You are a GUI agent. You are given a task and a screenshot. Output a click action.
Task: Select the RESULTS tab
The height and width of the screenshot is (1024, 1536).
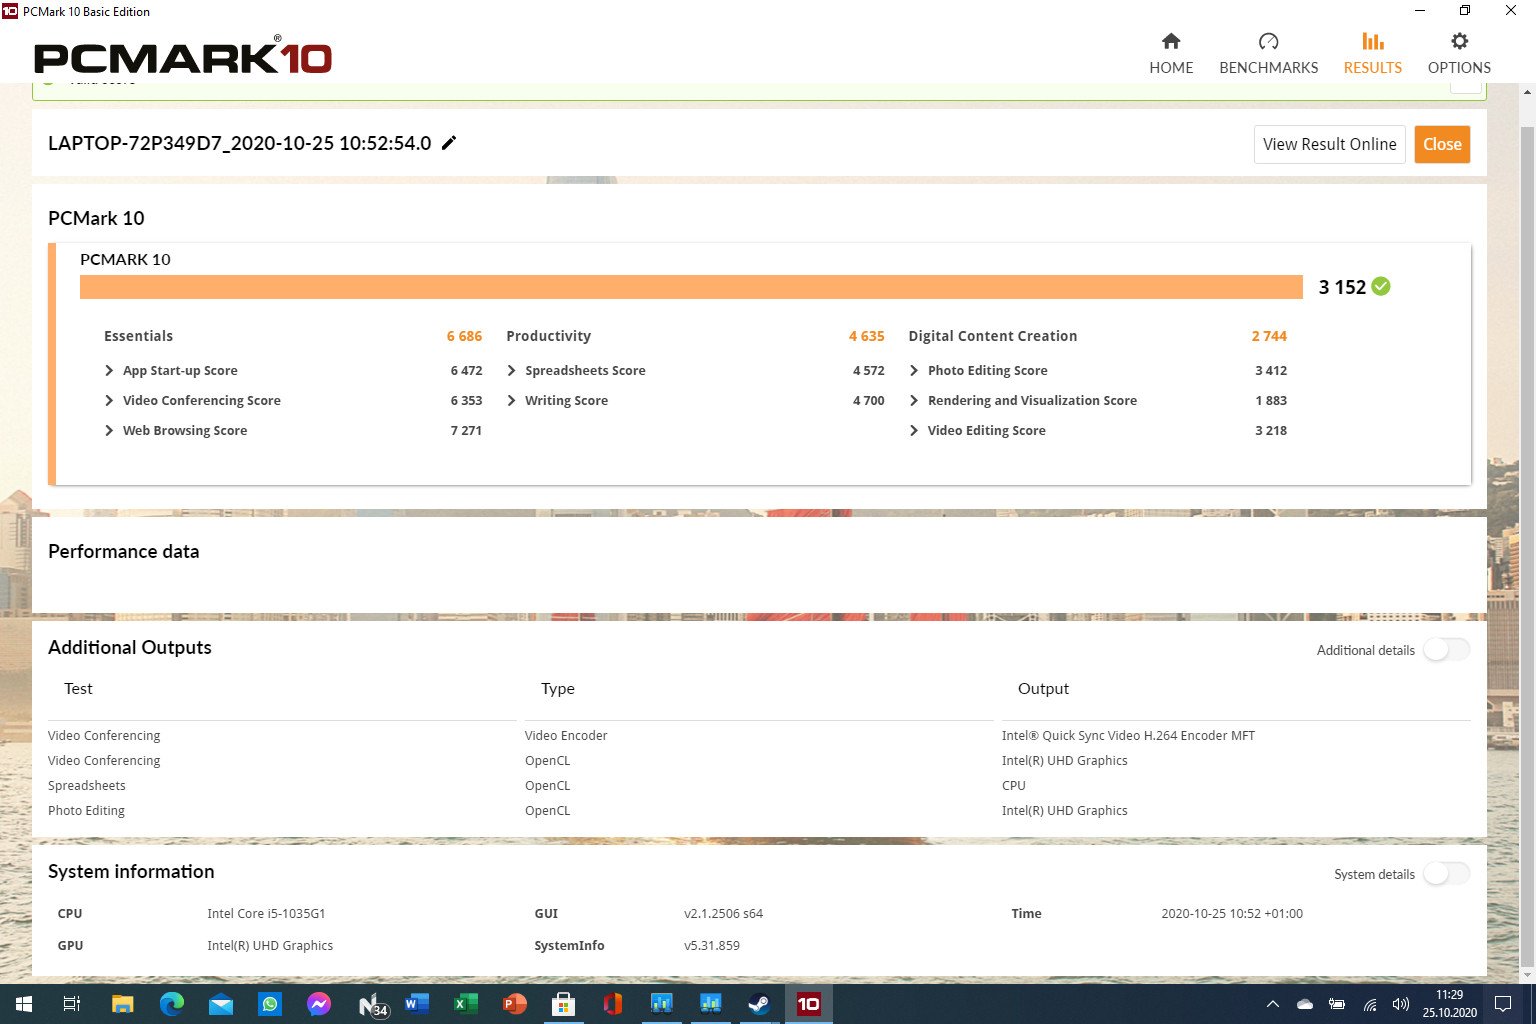pos(1372,54)
